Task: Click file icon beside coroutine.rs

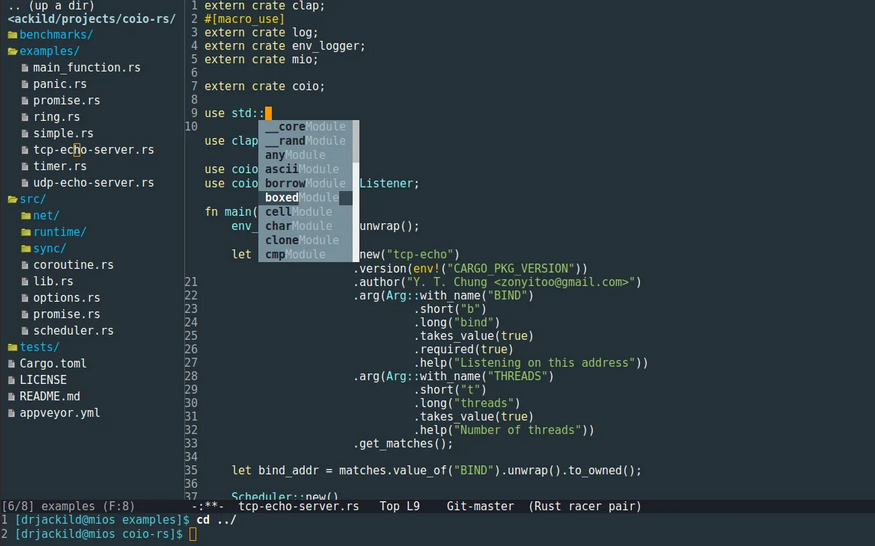Action: pyautogui.click(x=25, y=265)
